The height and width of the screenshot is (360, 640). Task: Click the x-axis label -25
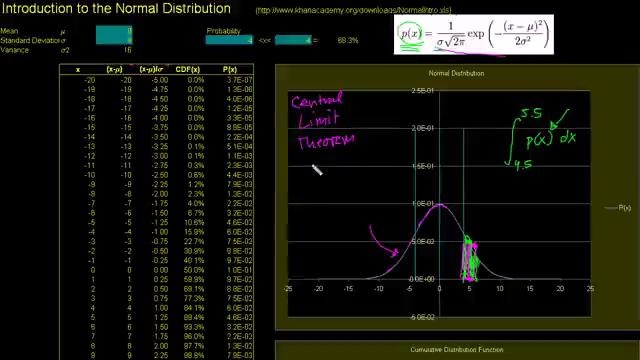pyautogui.click(x=288, y=289)
